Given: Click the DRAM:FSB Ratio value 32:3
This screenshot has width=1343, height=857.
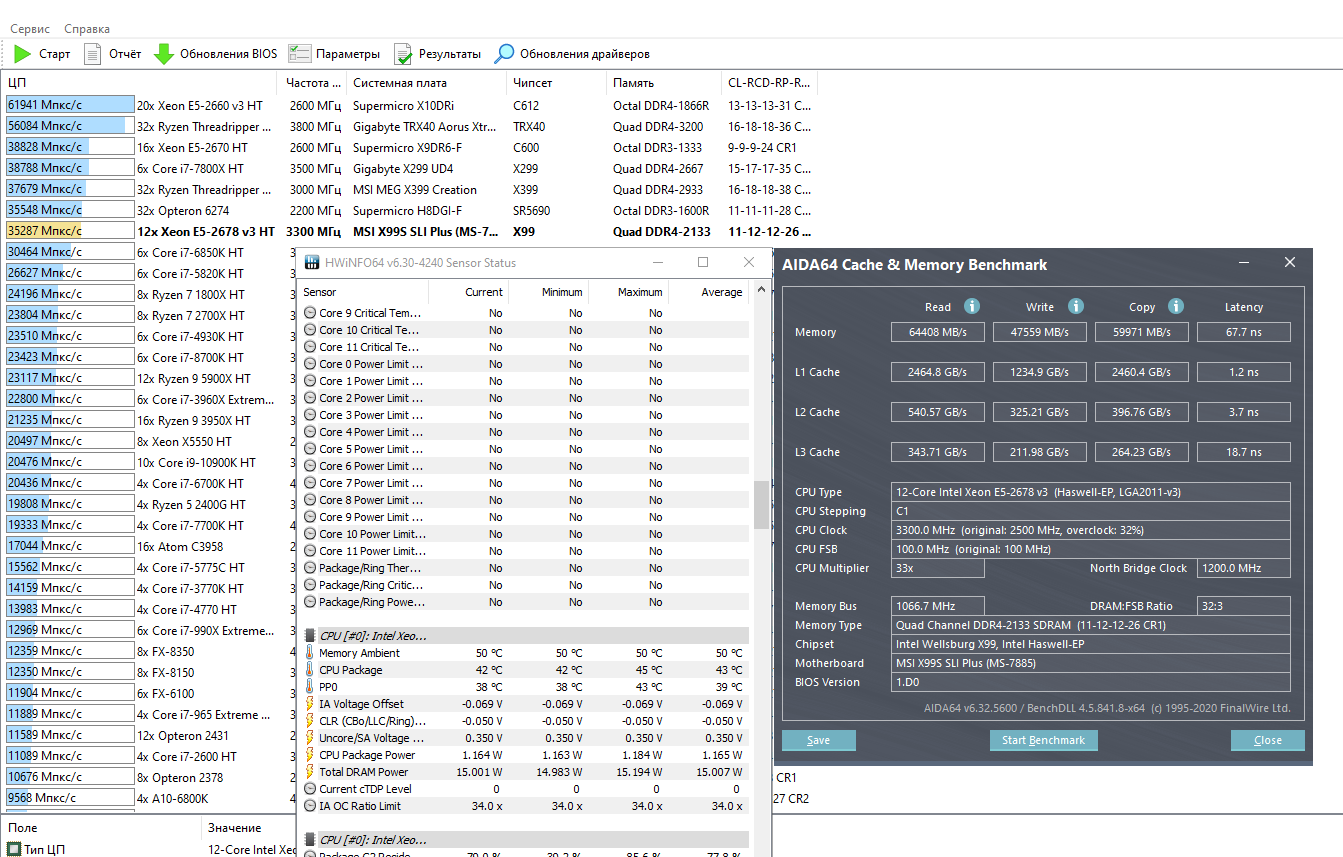Looking at the screenshot, I should 1244,606.
